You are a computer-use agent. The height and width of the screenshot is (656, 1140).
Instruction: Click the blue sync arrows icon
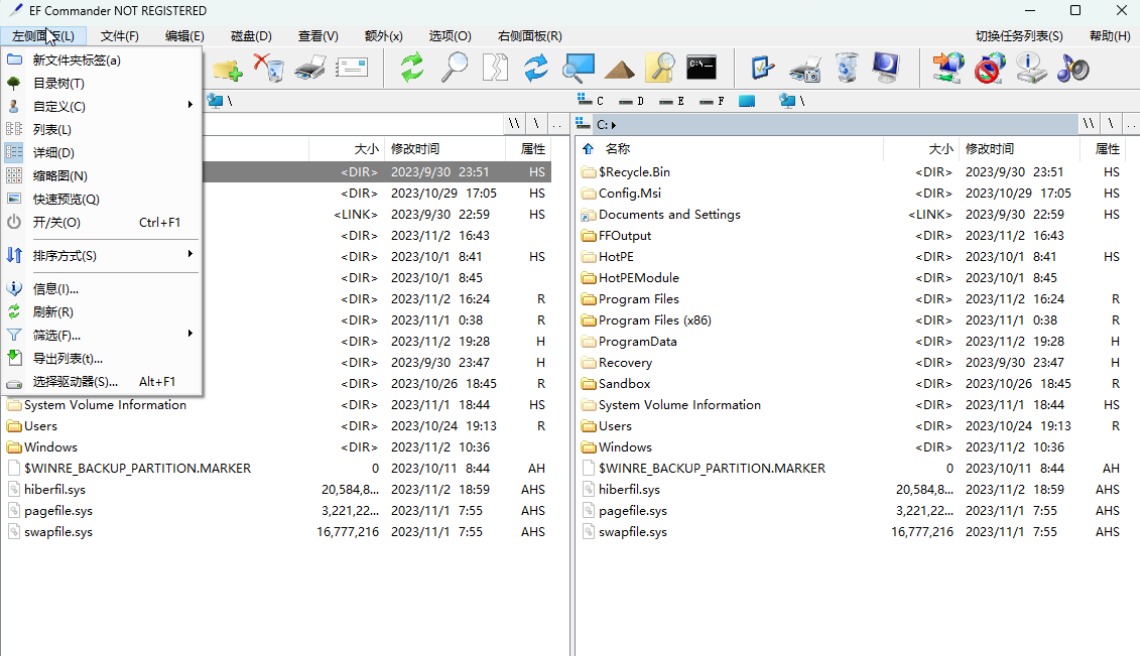click(x=537, y=68)
